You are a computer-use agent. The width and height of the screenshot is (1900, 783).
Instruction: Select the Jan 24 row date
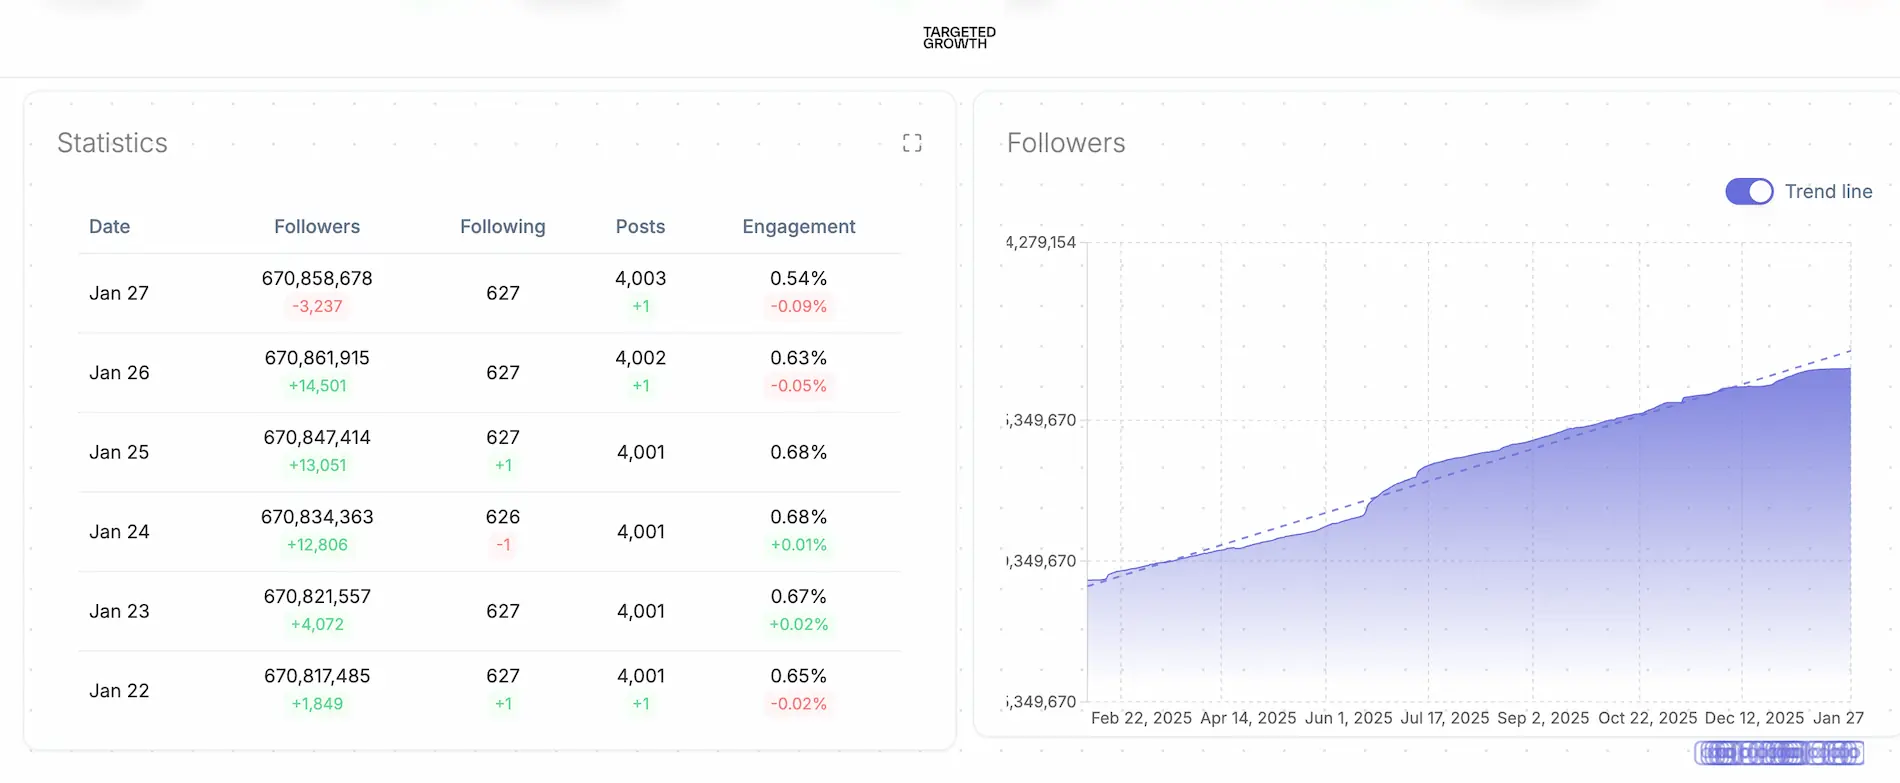pos(119,532)
